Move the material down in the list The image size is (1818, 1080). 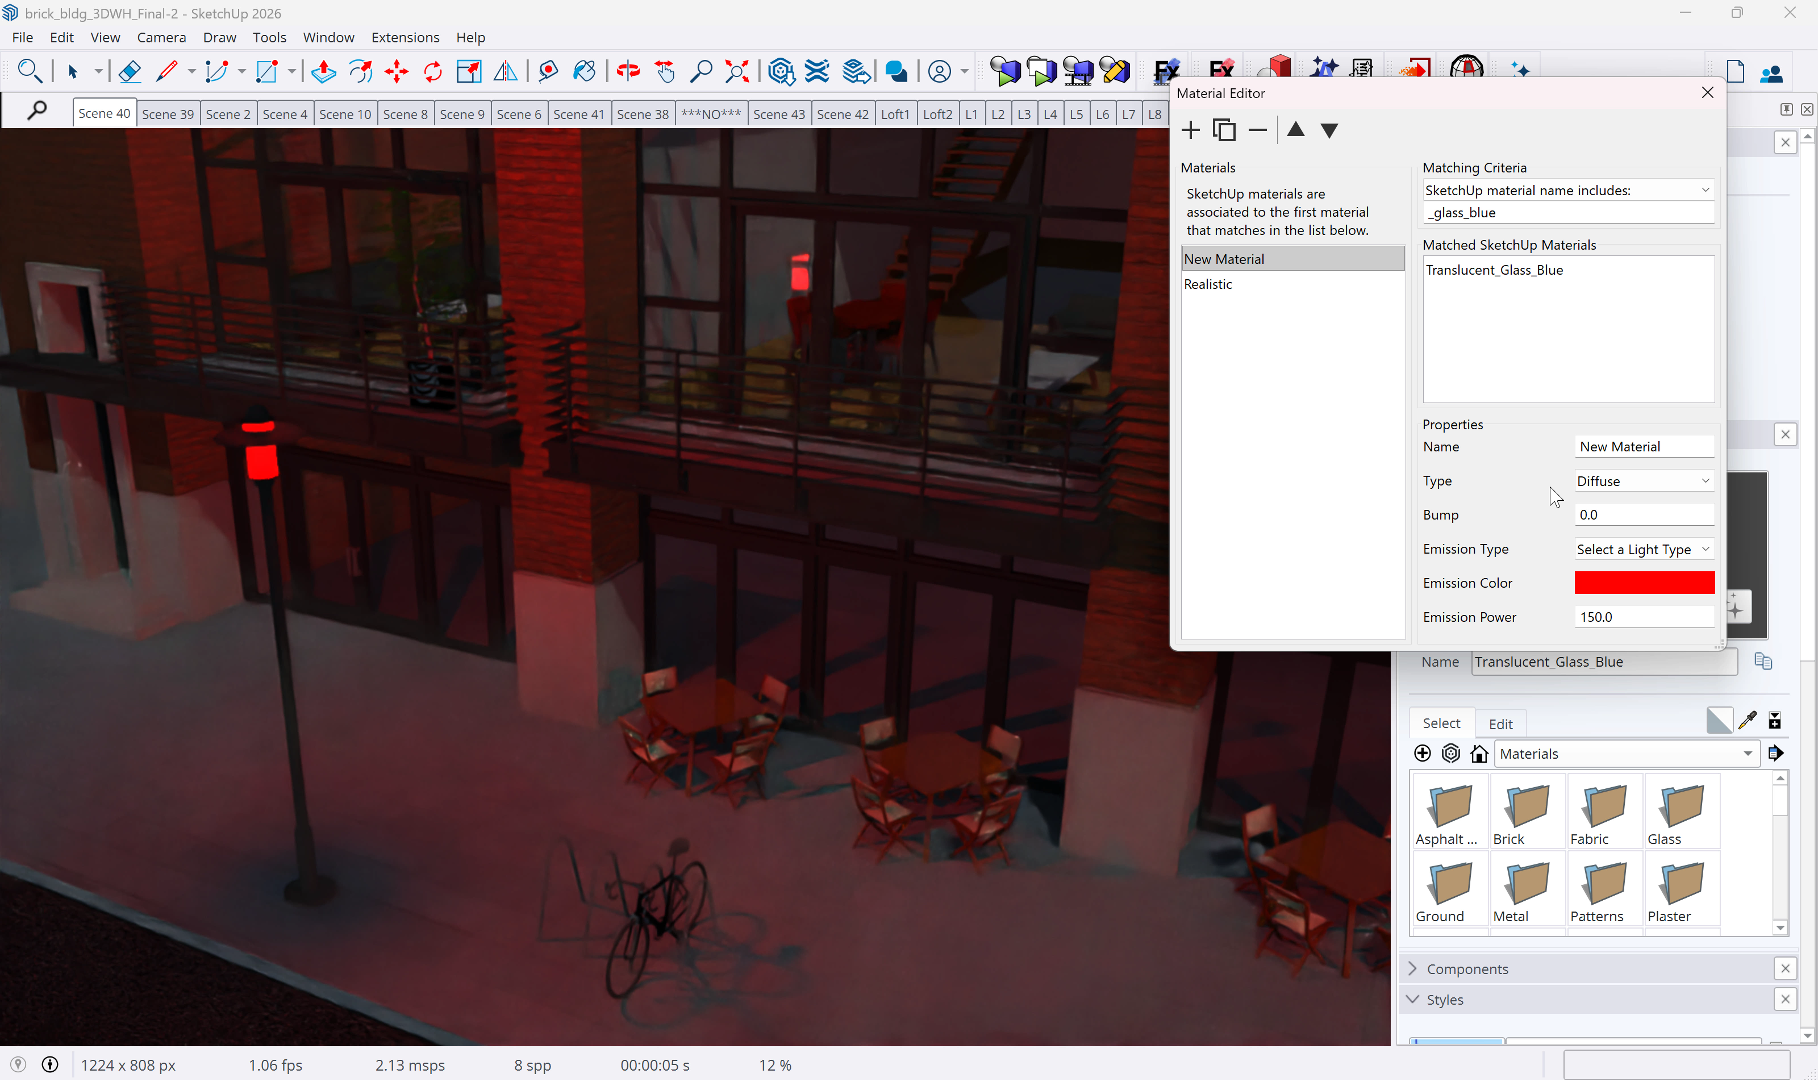(x=1329, y=130)
